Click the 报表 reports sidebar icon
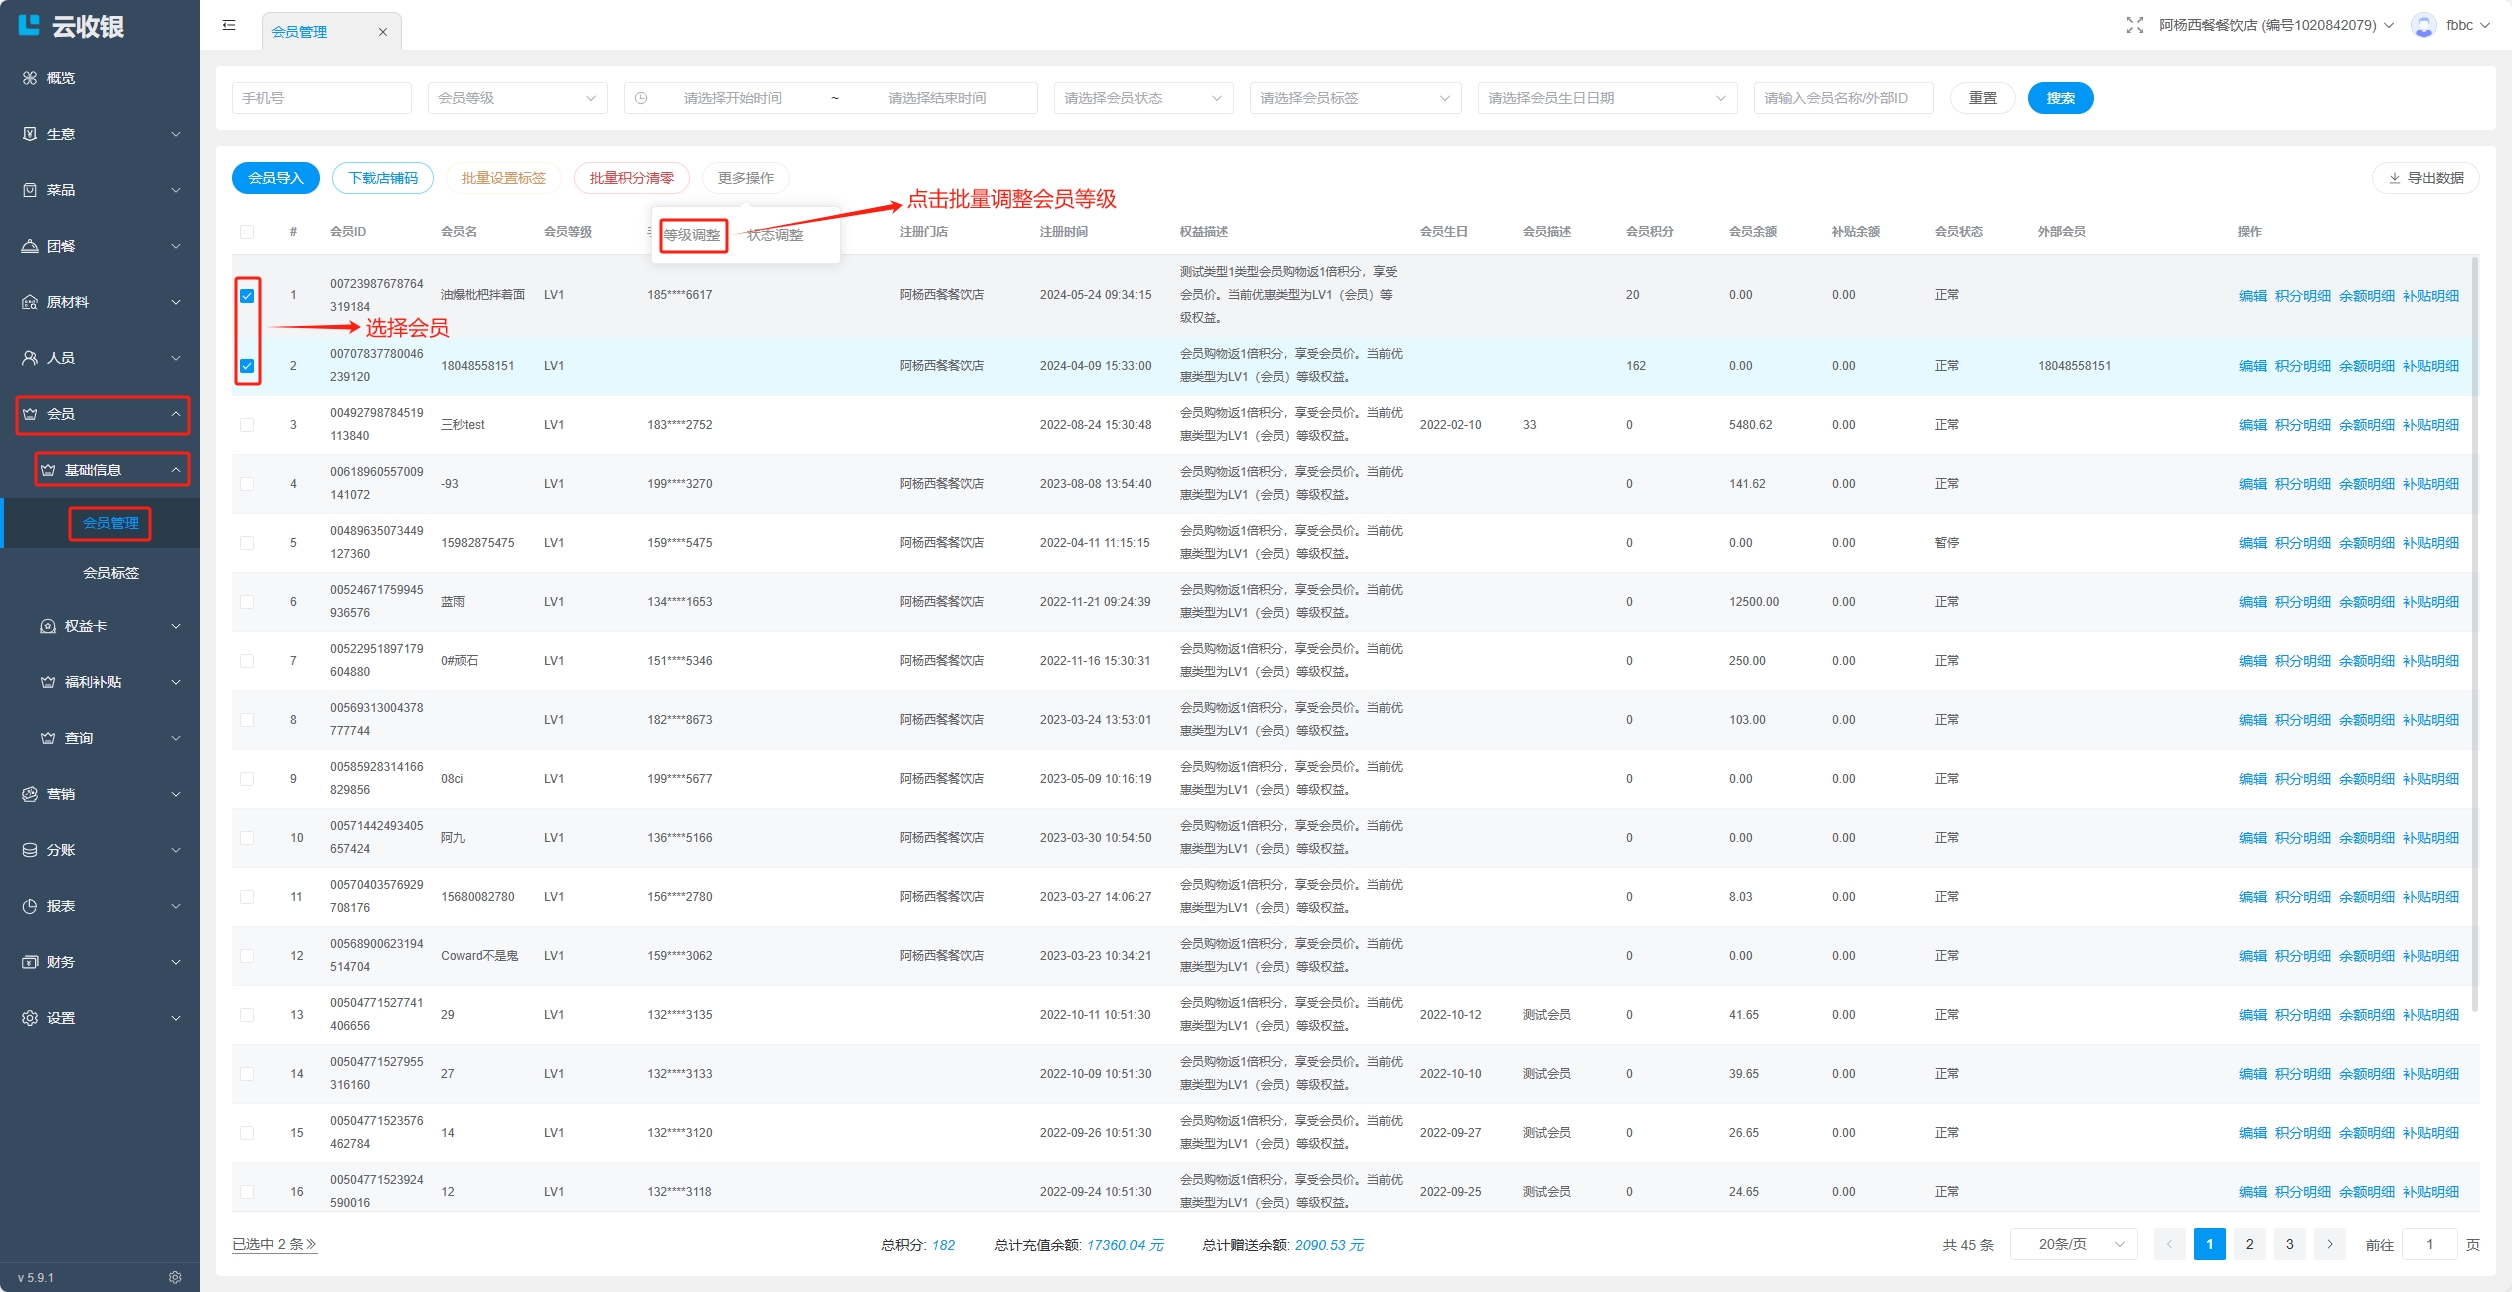The image size is (2512, 1292). pos(30,906)
